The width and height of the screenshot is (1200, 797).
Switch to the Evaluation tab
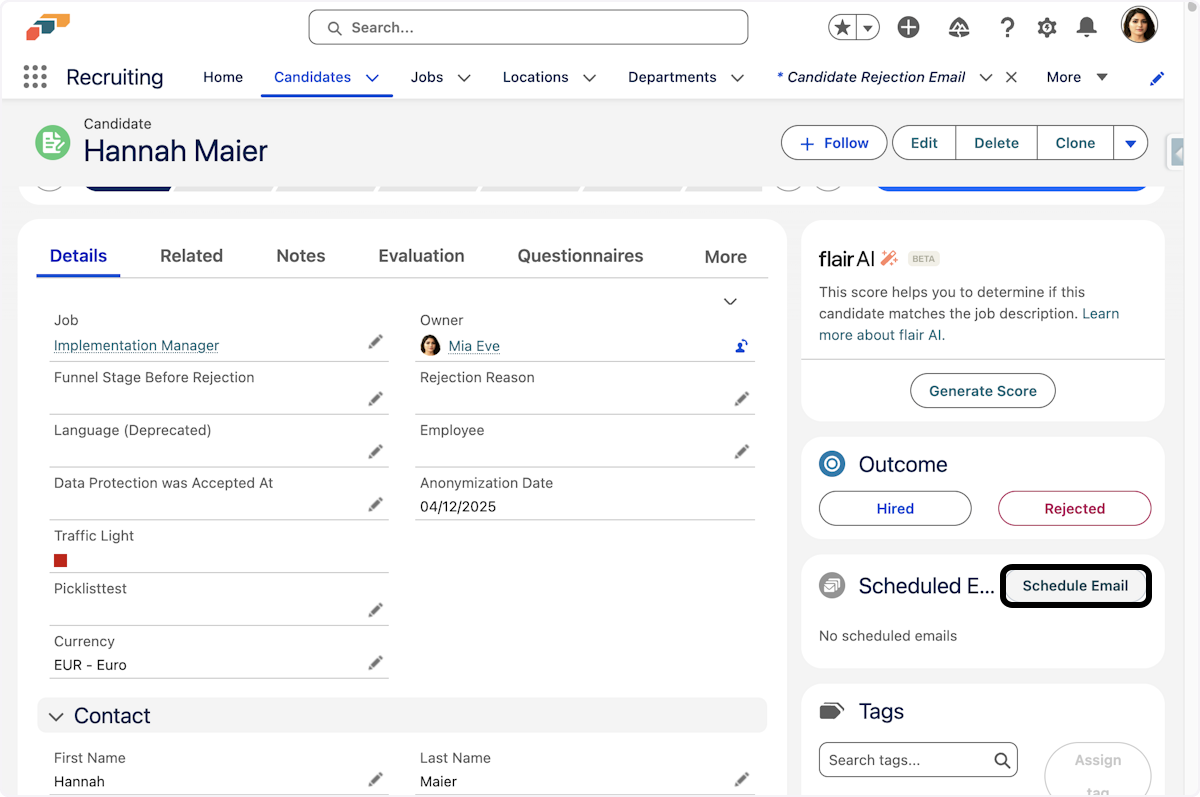tap(421, 256)
